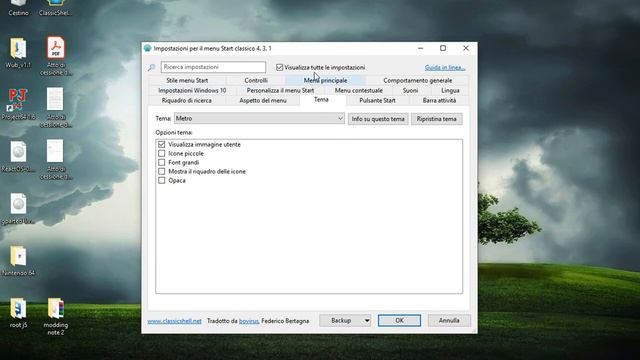Check Mostra il riquadro delle icone
640x360 pixels.
point(162,171)
